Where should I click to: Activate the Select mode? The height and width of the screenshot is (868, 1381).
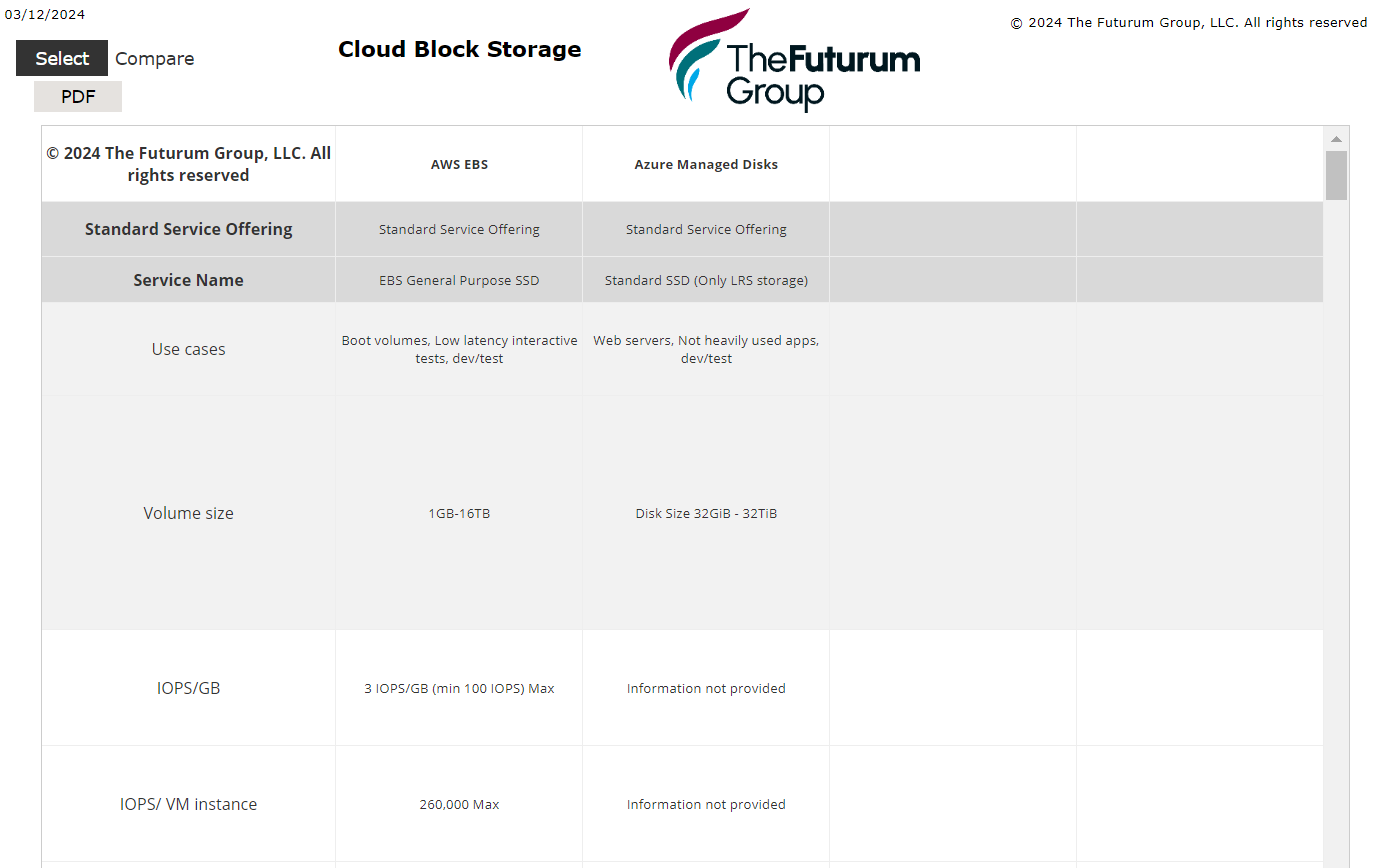61,58
